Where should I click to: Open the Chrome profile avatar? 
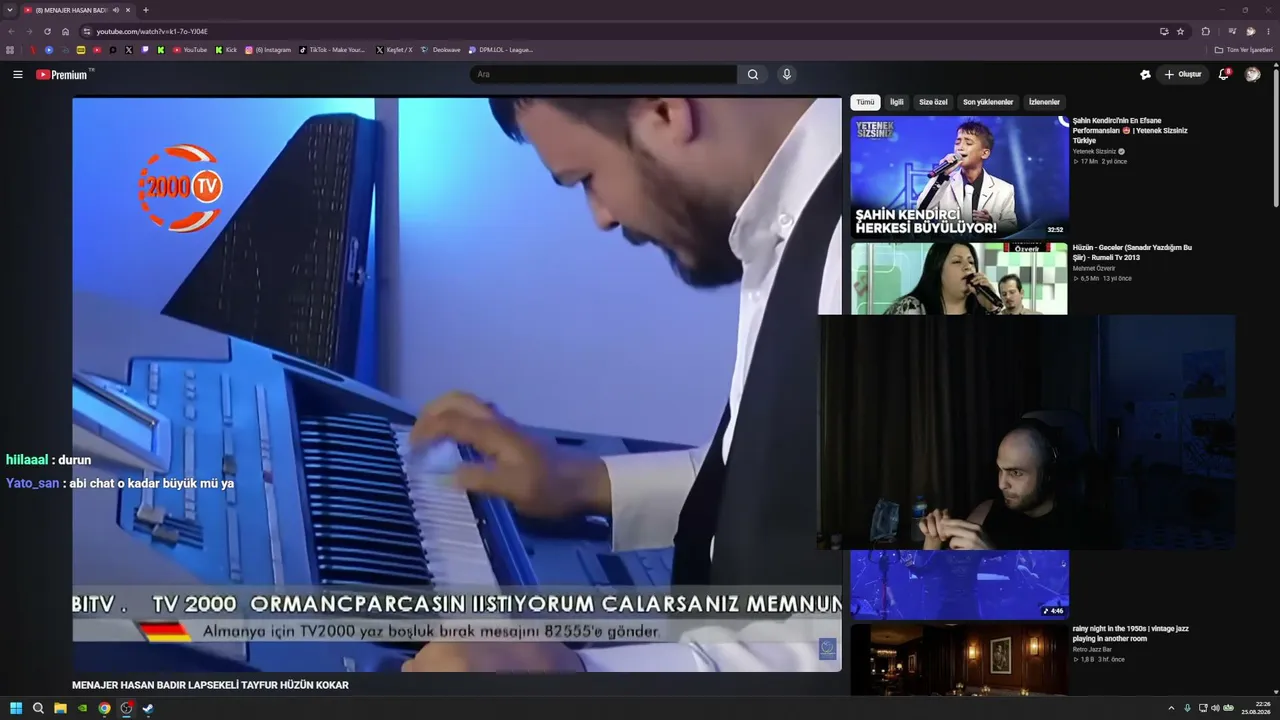tap(1250, 31)
